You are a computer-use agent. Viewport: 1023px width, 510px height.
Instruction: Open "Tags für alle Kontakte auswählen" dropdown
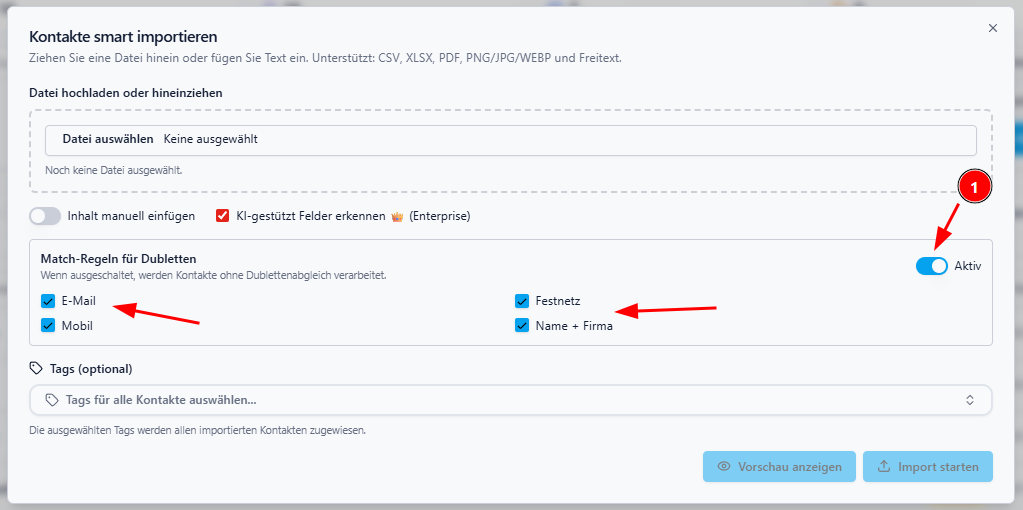point(500,400)
